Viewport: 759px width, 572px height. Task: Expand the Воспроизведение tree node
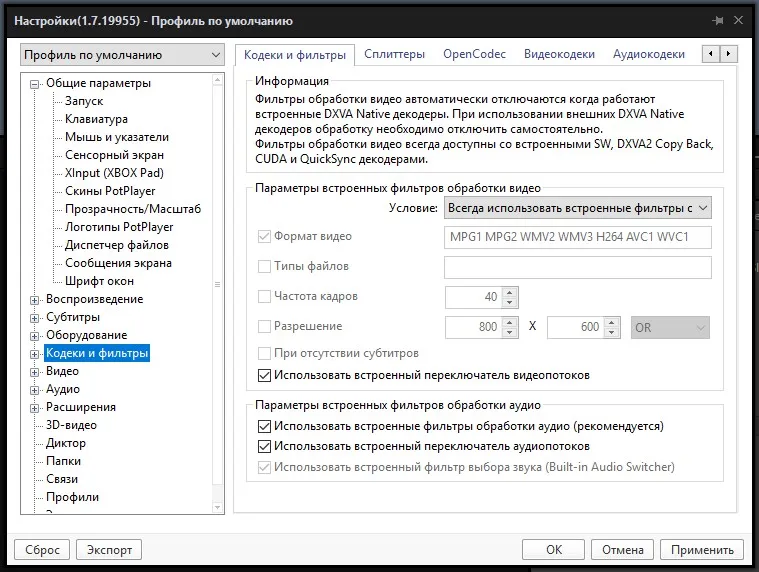(34, 300)
